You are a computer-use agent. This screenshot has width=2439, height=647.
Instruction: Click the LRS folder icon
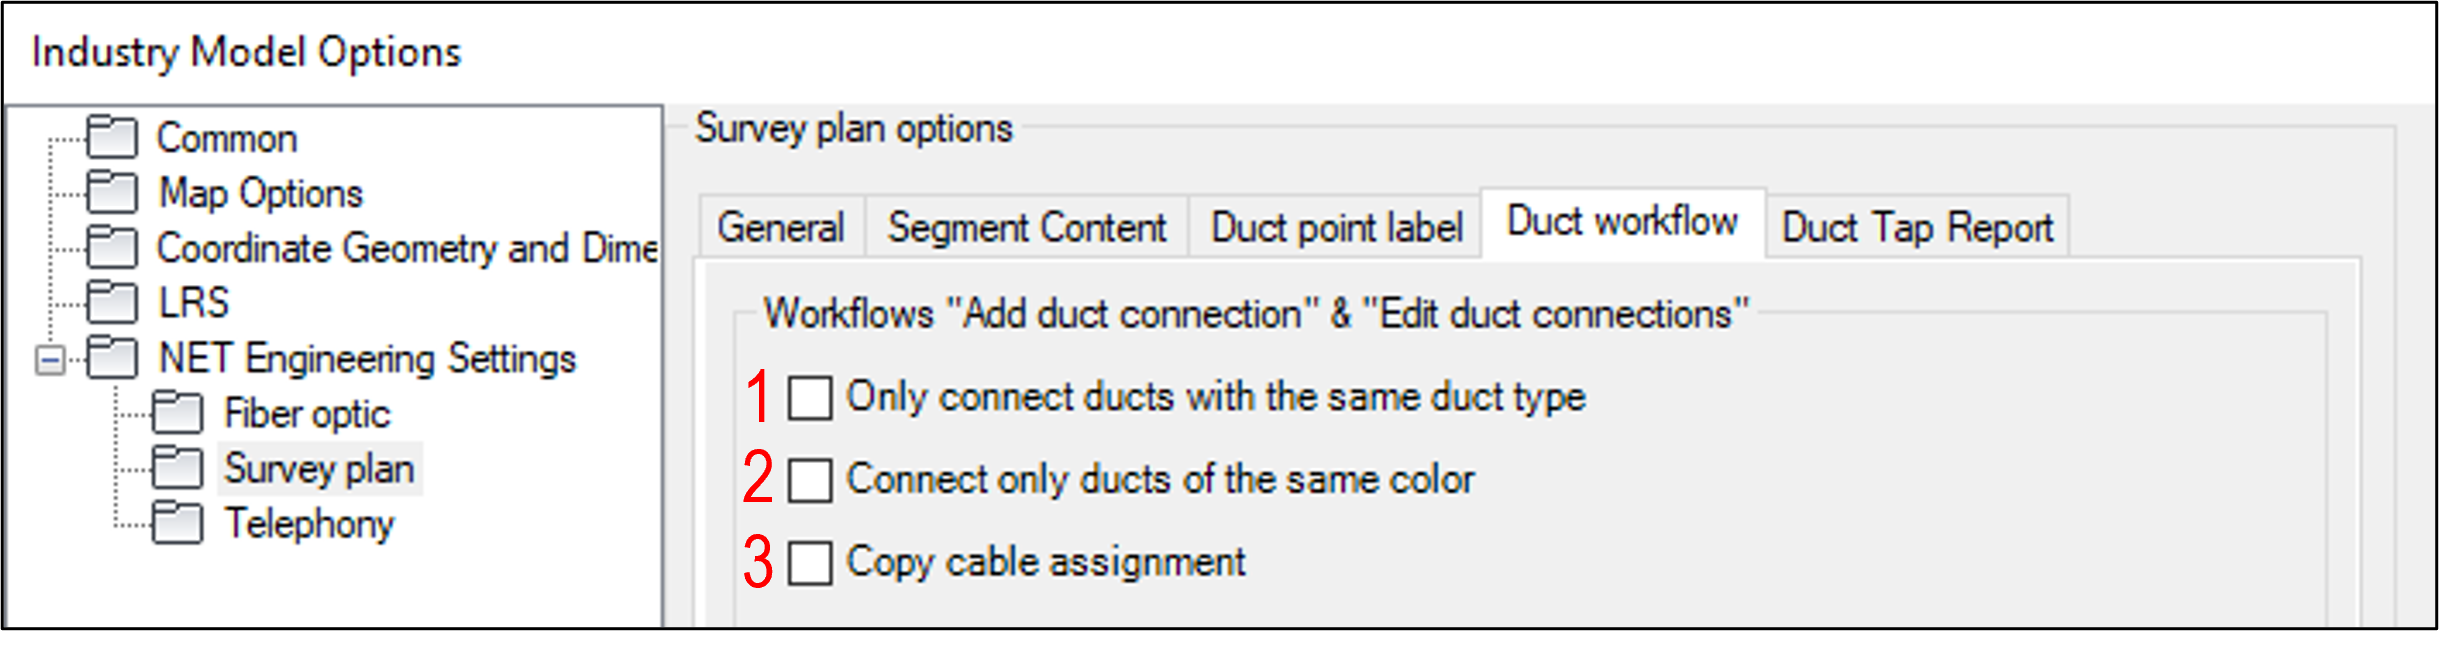click(x=111, y=303)
